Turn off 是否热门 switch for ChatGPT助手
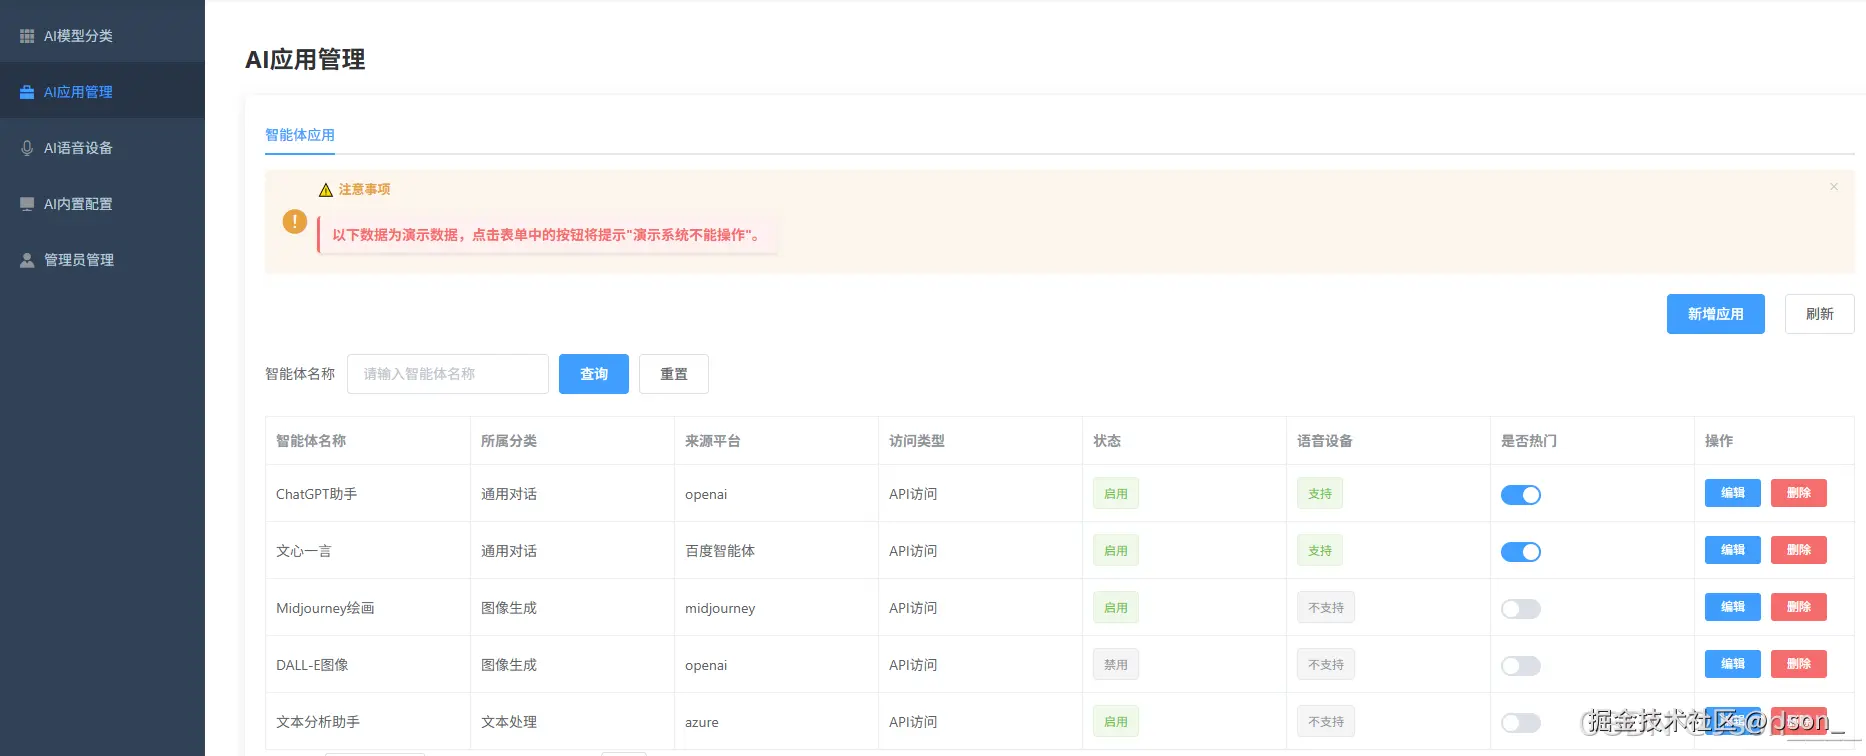The height and width of the screenshot is (756, 1866). point(1521,495)
